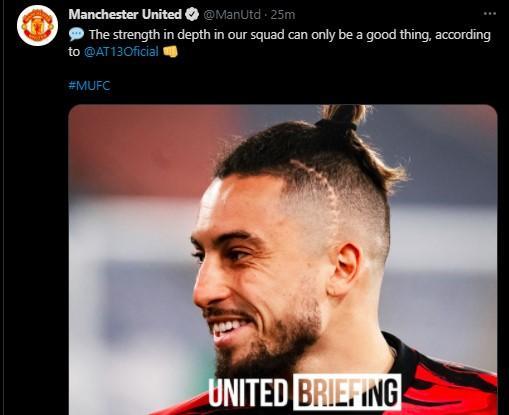Click the word 'to' starting the second tweet line
509x415 pixels.
point(74,52)
